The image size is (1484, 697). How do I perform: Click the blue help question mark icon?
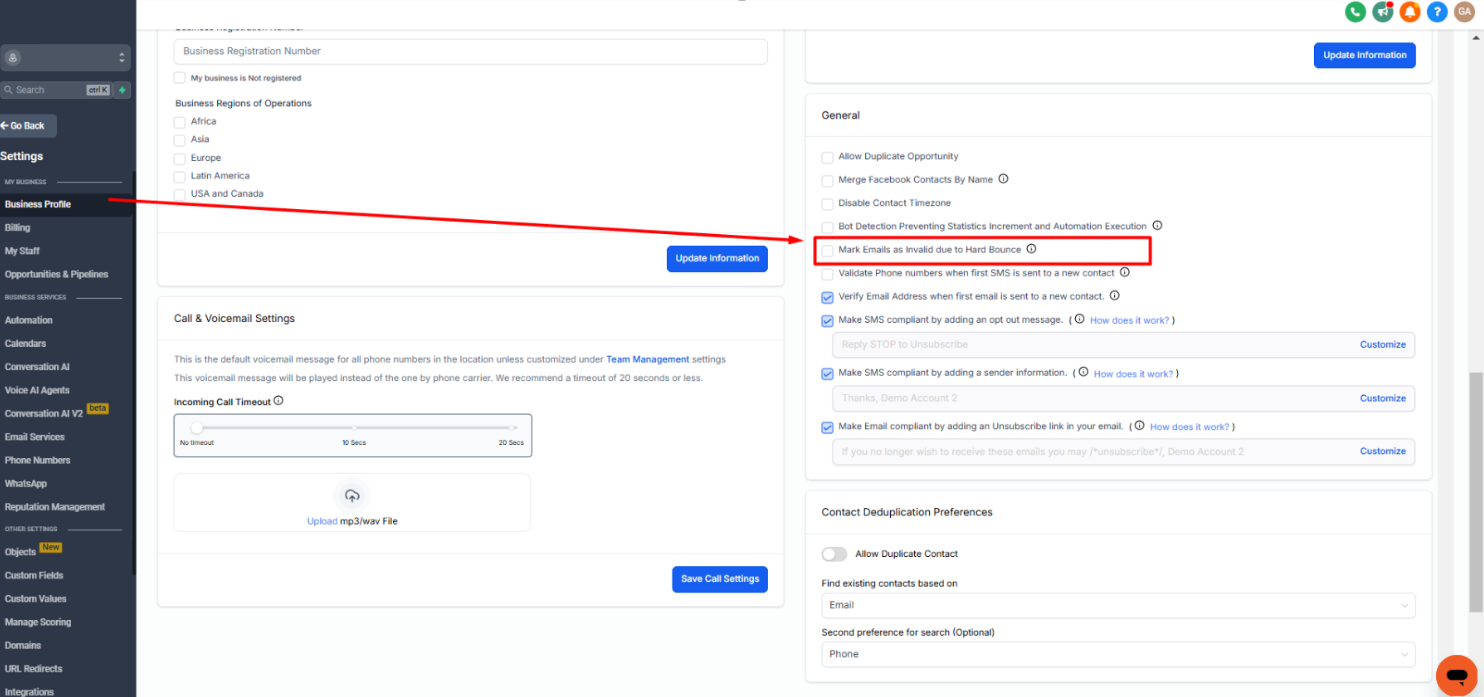[x=1437, y=12]
